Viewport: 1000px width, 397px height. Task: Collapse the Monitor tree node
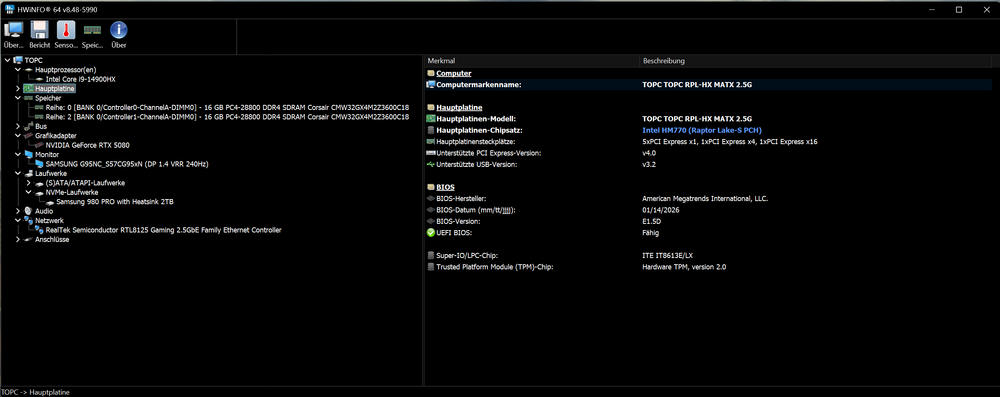[x=18, y=154]
